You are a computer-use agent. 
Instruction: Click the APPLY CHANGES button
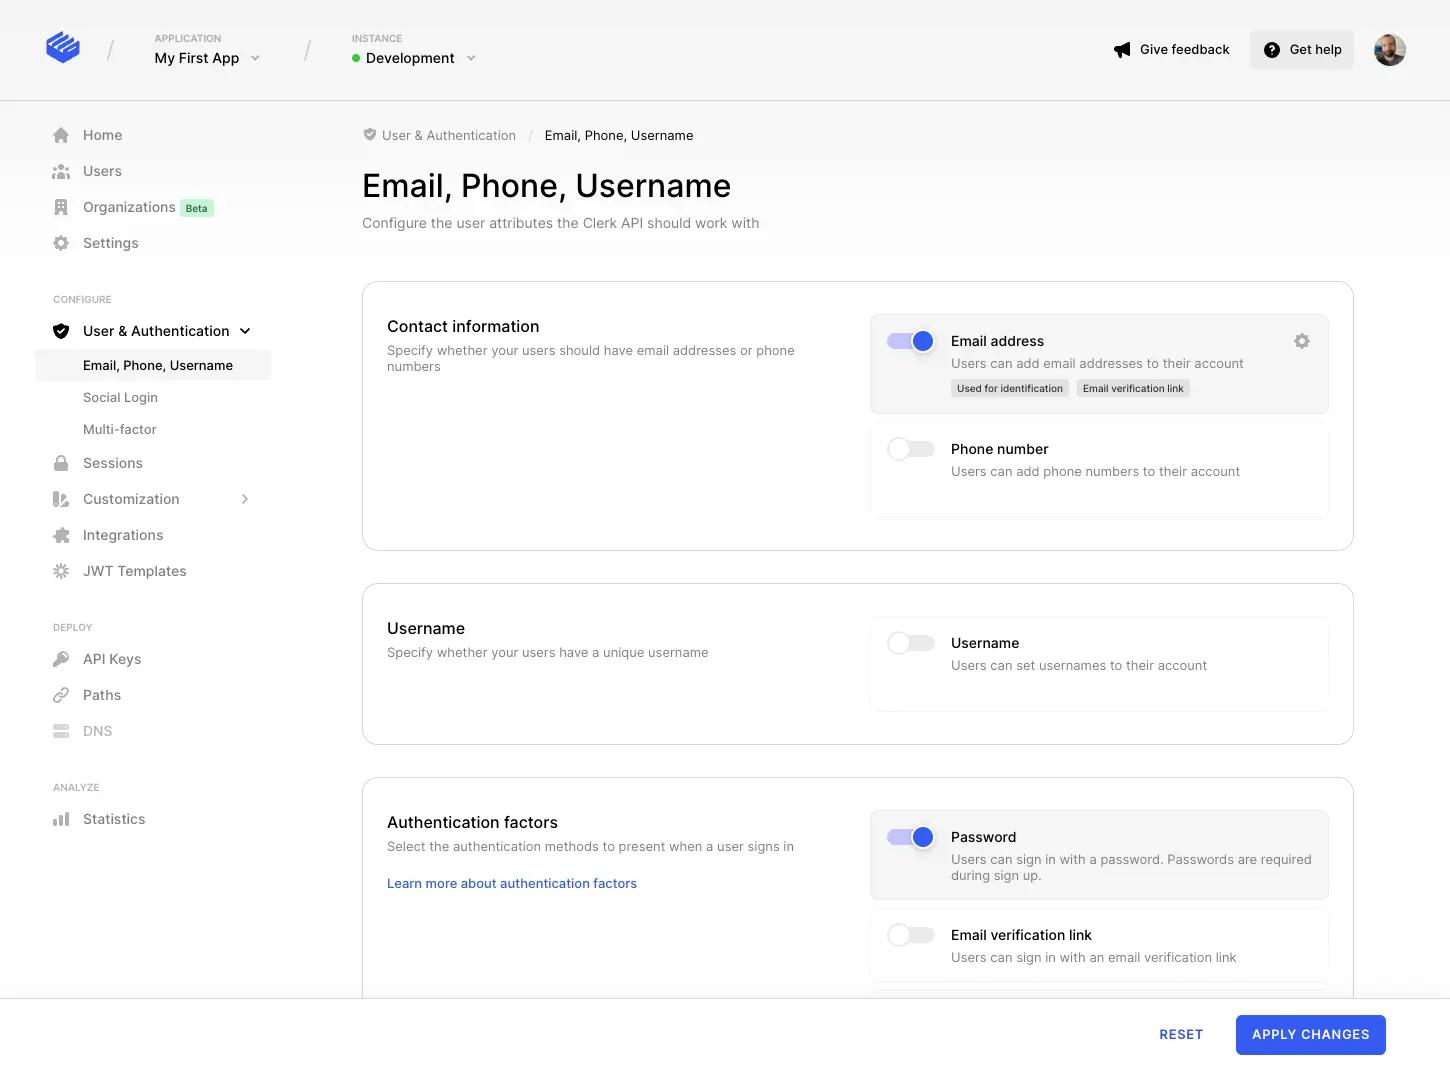pyautogui.click(x=1310, y=1034)
